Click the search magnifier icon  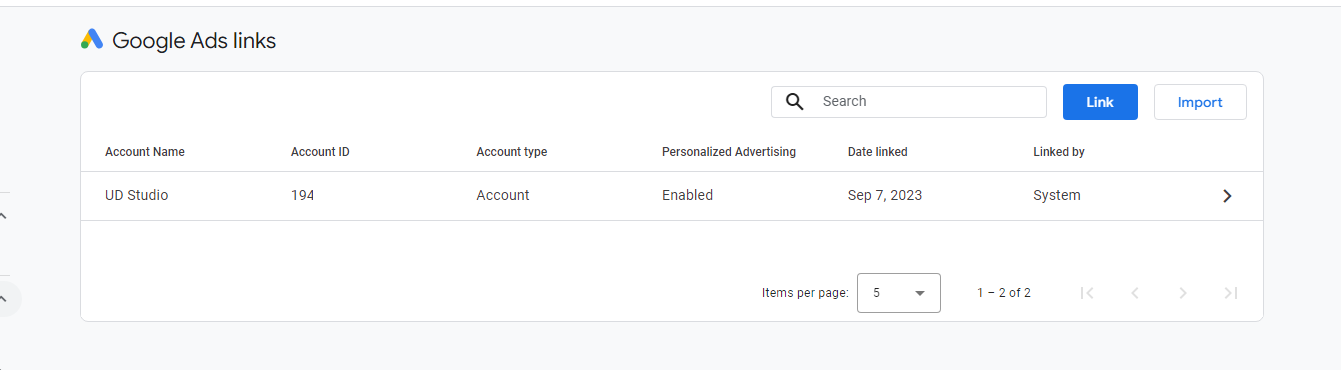[795, 102]
